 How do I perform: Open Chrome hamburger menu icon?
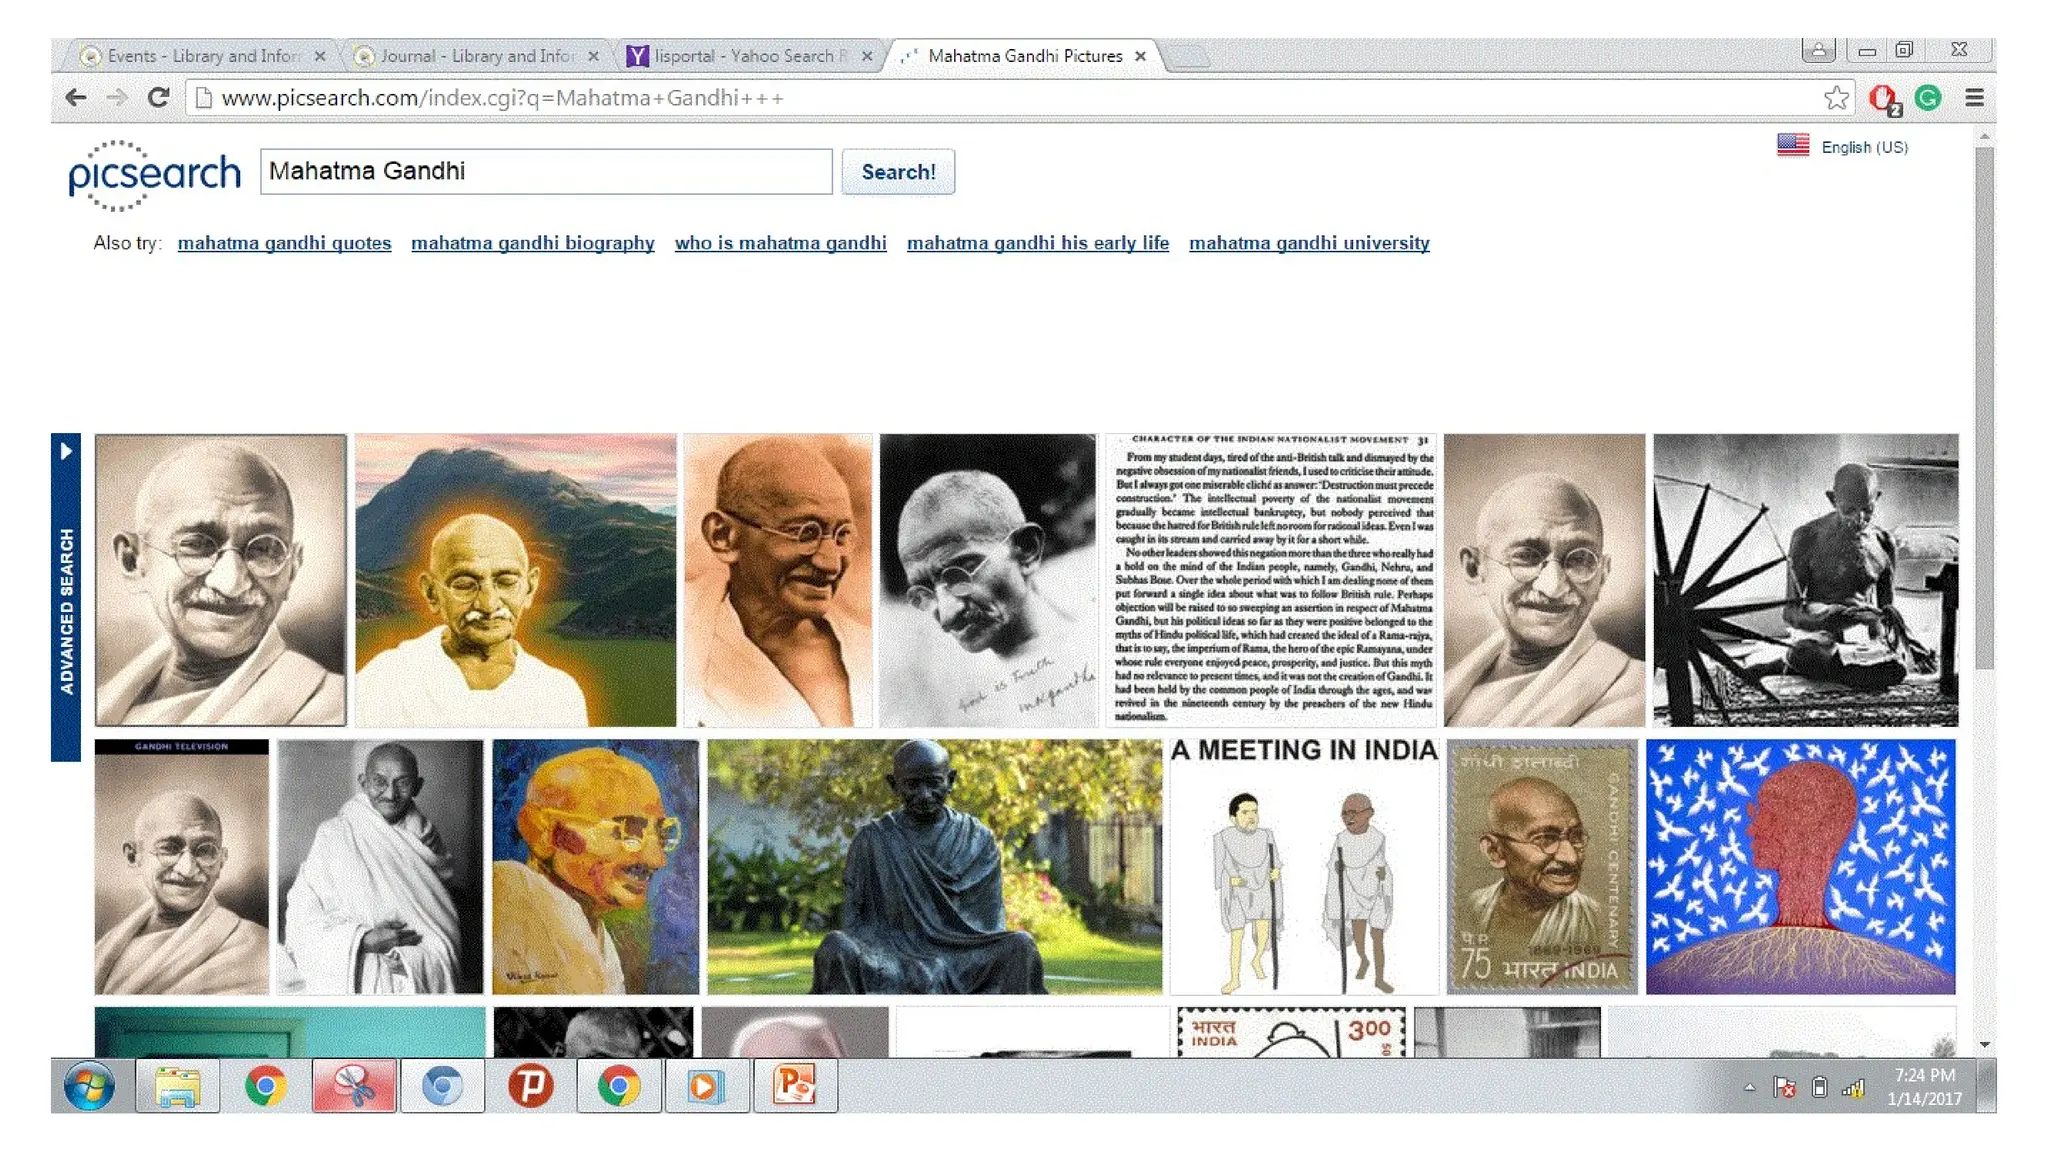click(1974, 98)
